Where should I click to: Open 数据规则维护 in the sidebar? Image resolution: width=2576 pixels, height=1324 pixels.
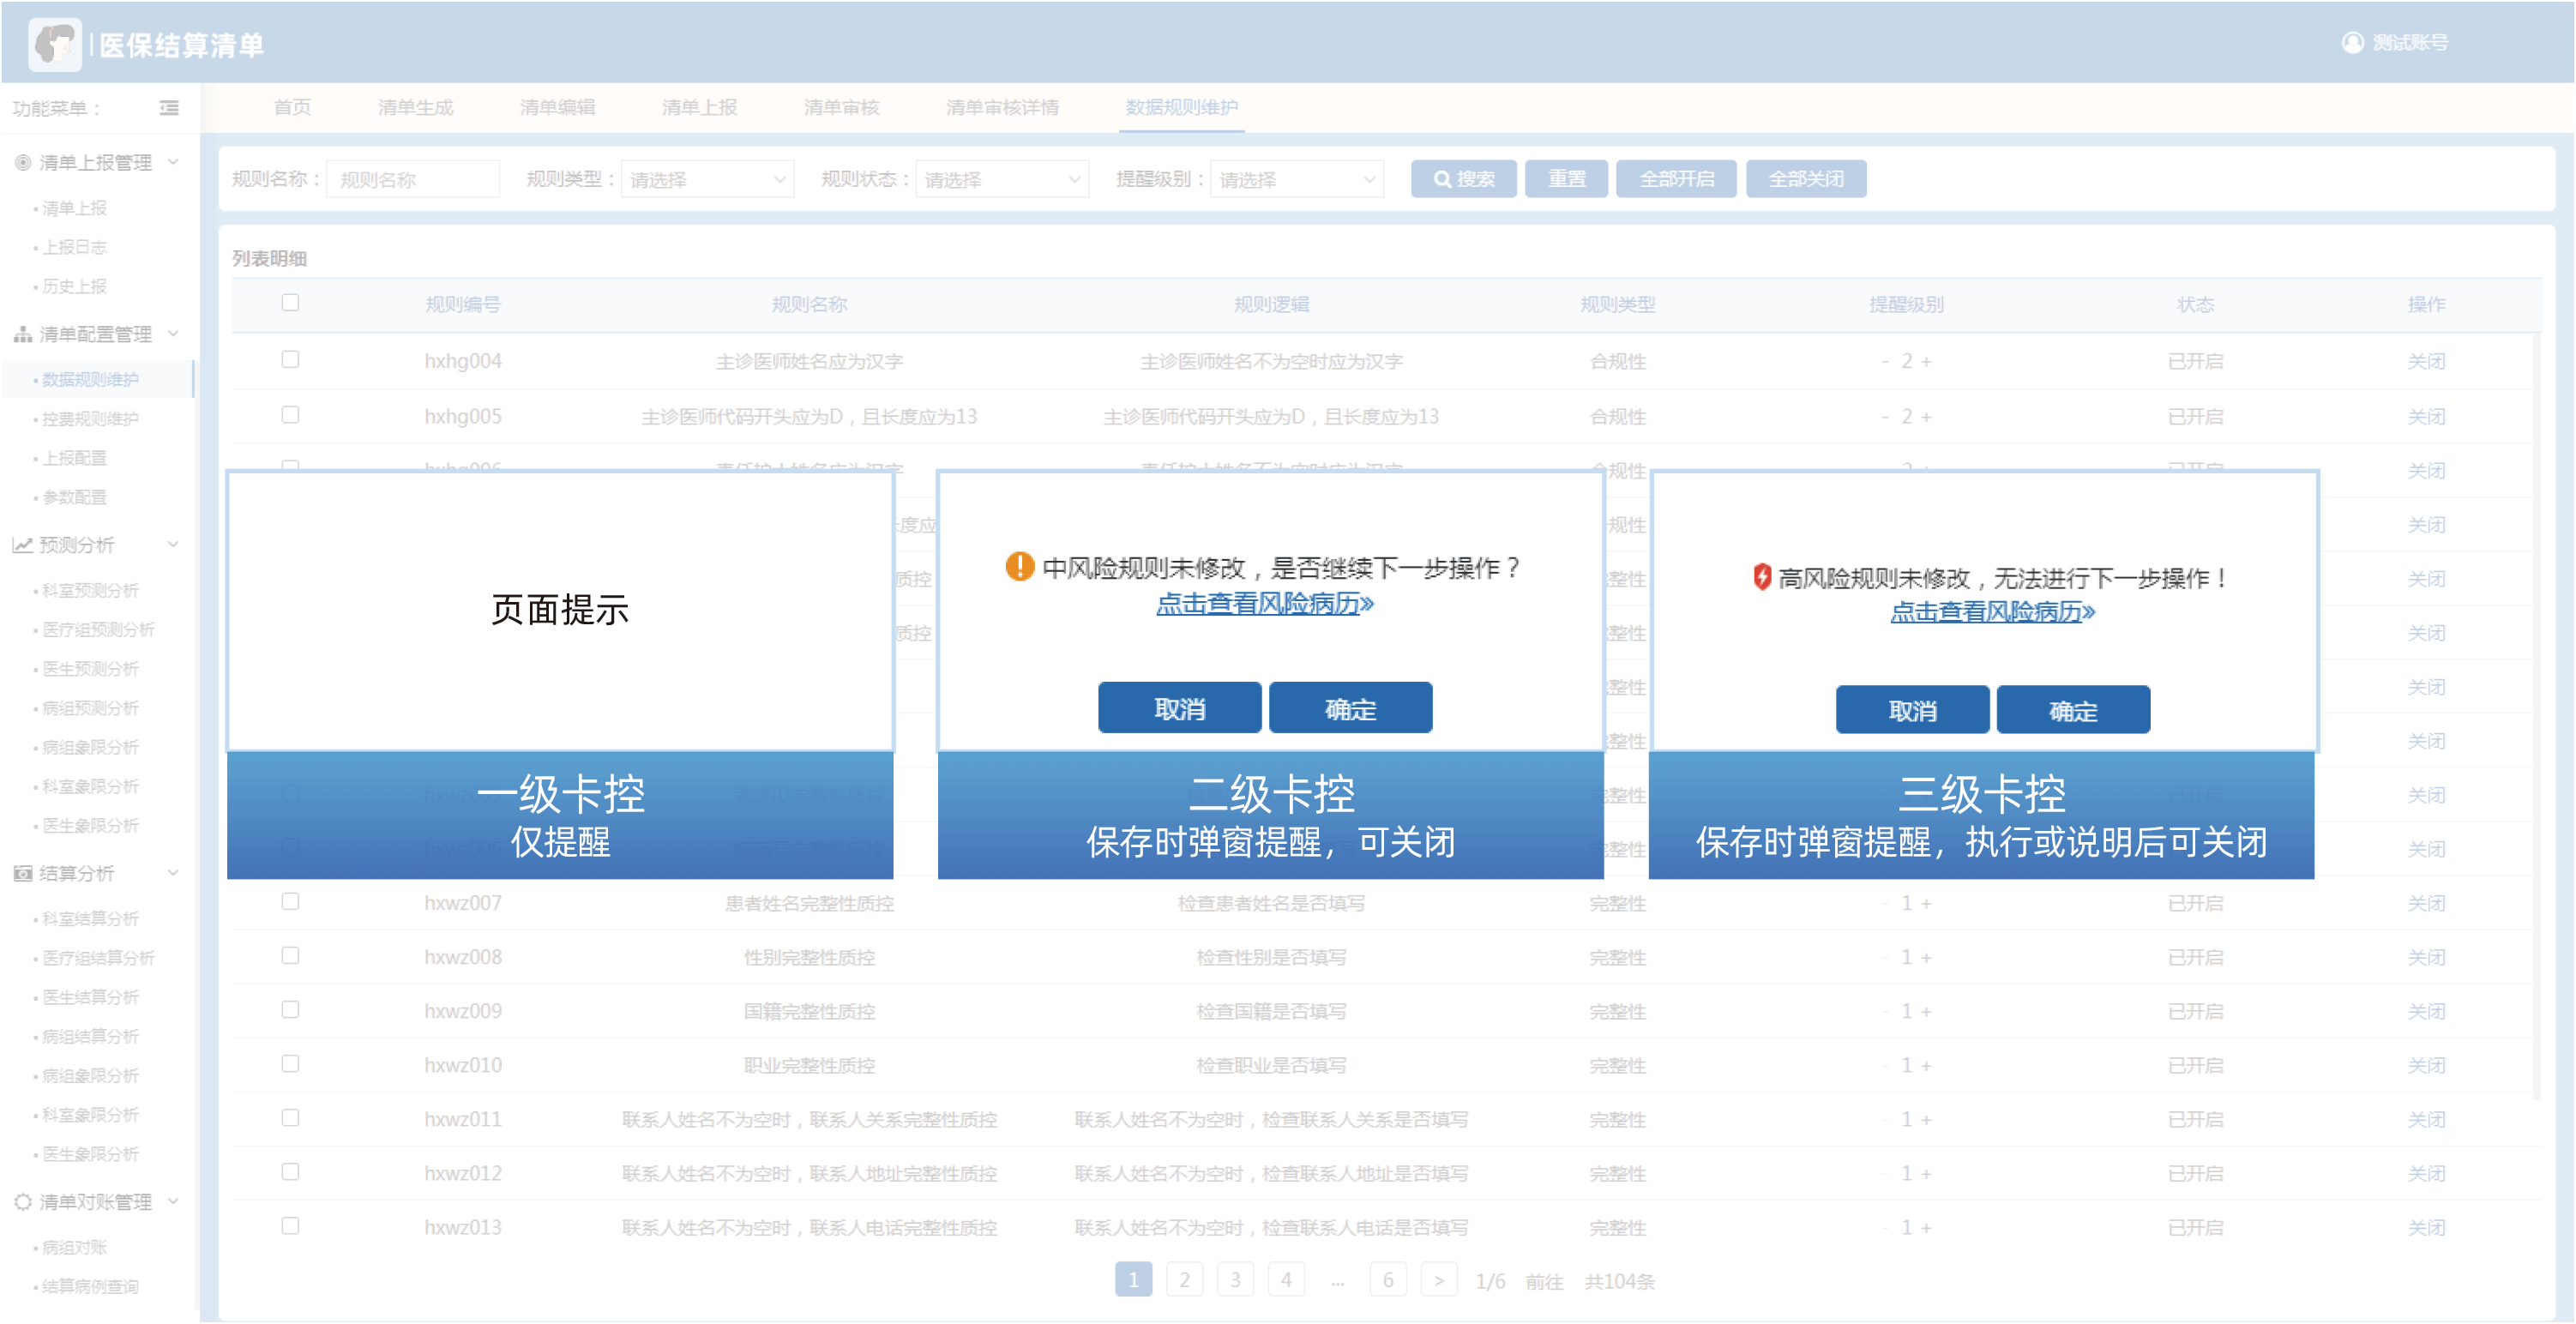(90, 379)
